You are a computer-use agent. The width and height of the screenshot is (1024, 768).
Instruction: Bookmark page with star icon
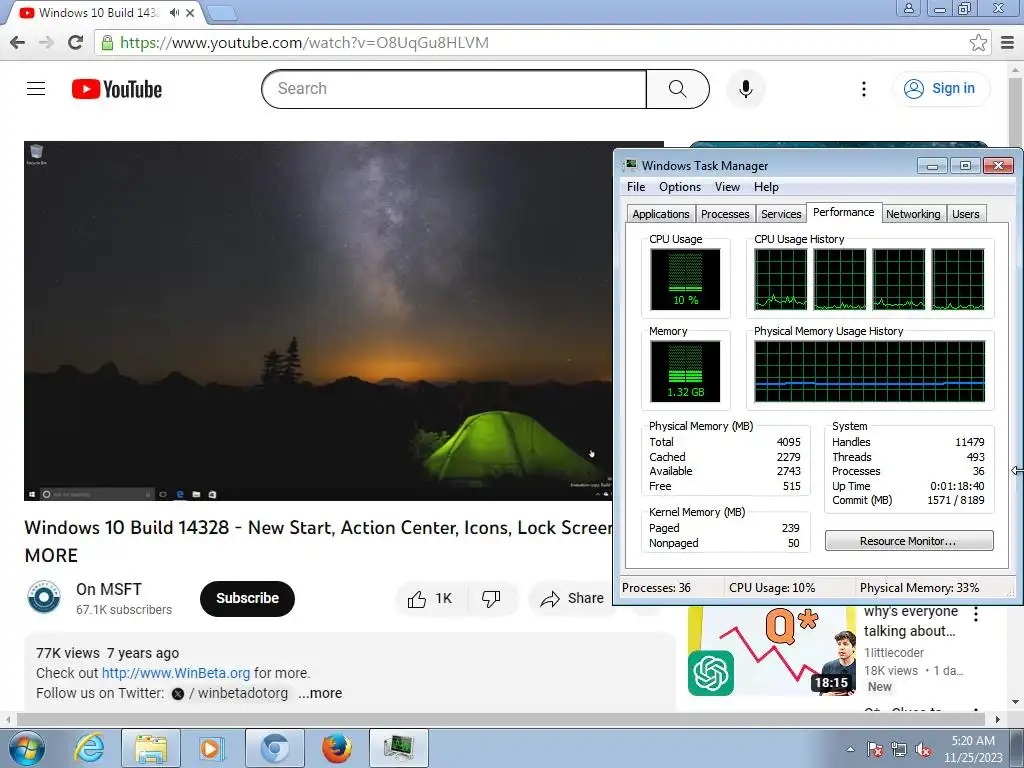coord(978,42)
